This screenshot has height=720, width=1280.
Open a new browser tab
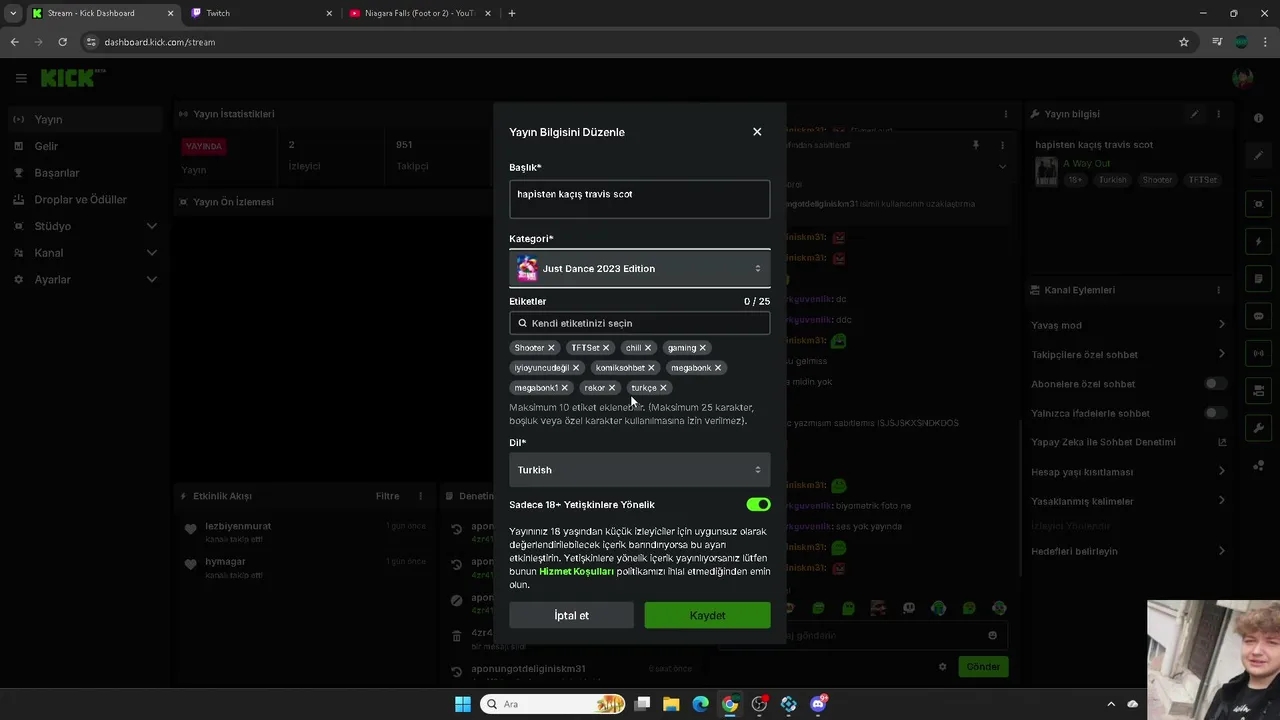[512, 13]
